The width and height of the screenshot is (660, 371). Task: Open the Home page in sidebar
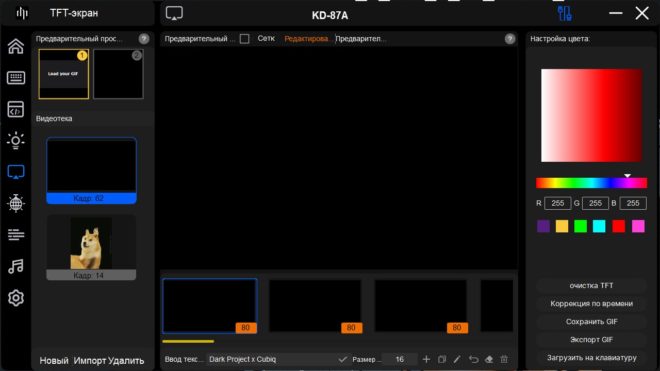[16, 46]
